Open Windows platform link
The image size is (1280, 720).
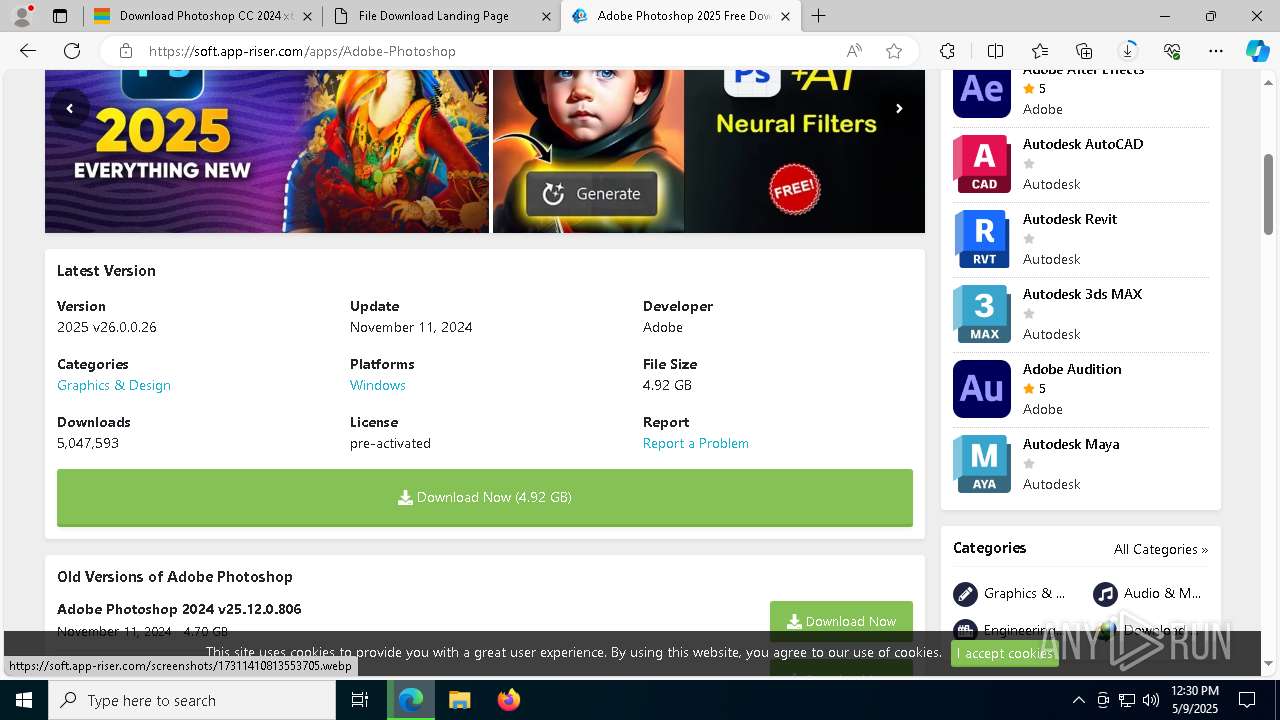coord(378,385)
